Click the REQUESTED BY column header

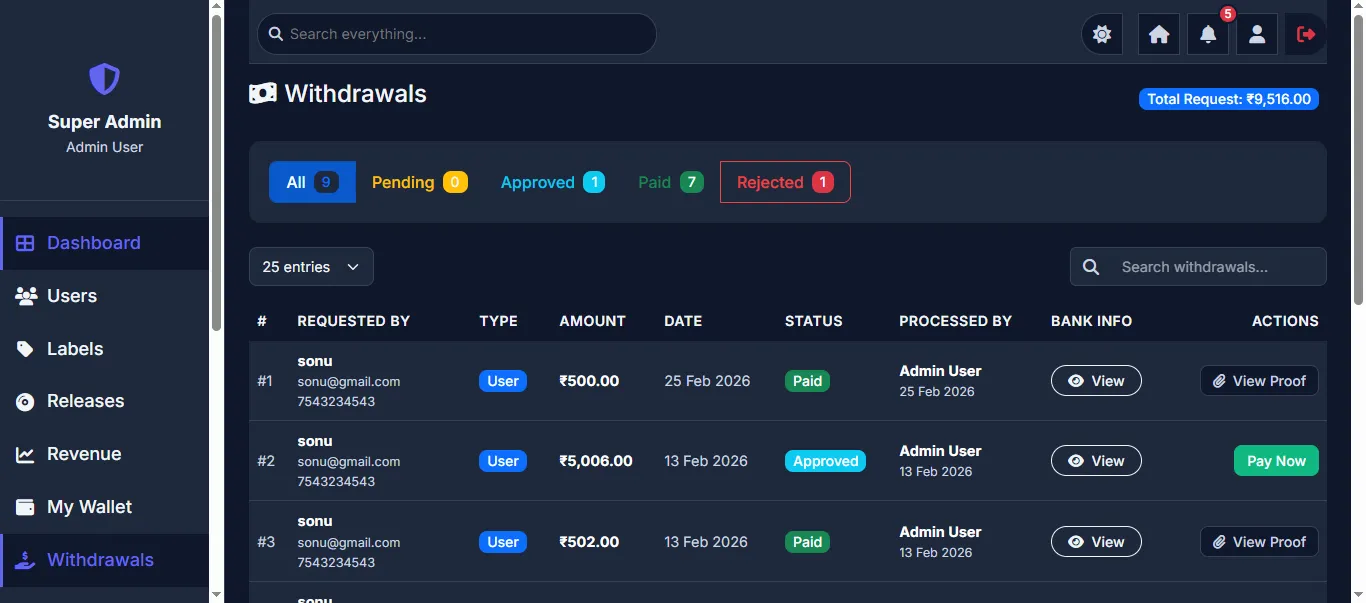pos(354,321)
